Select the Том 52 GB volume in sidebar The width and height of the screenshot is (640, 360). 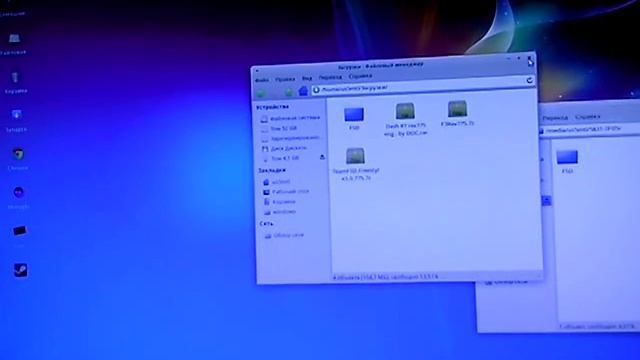point(280,129)
